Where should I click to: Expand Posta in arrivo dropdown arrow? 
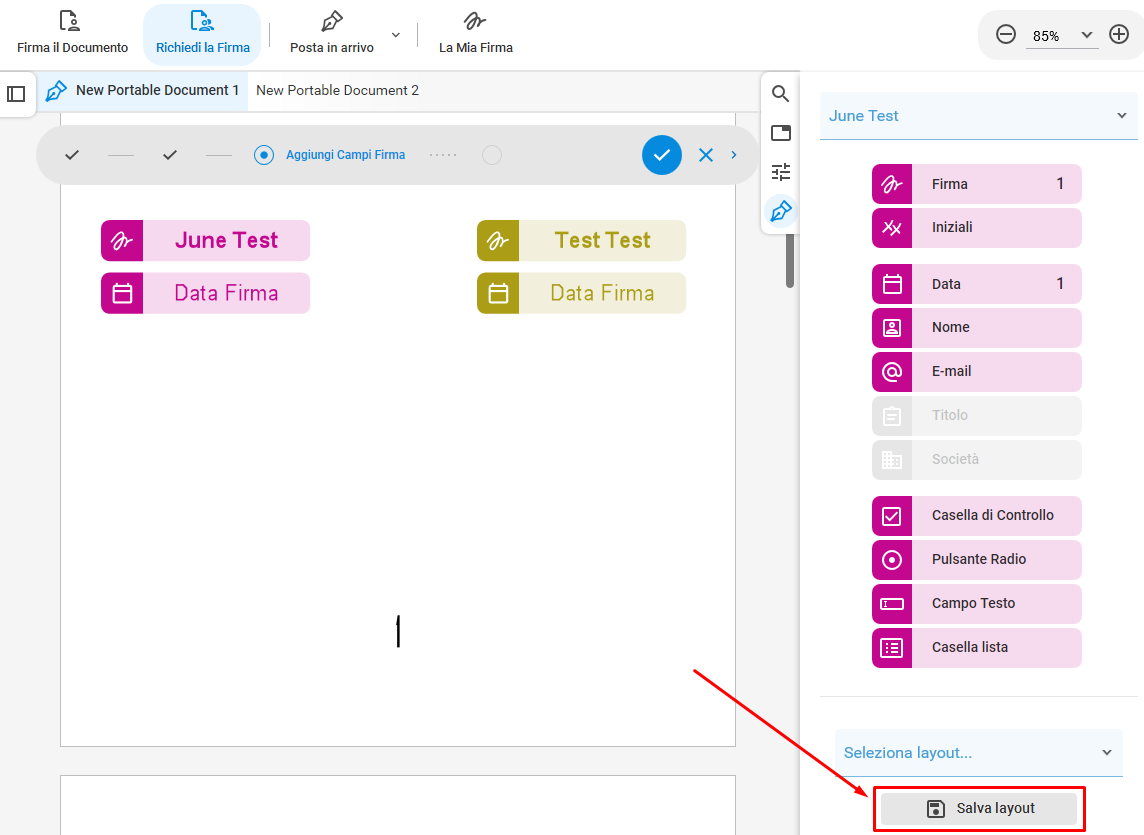coord(395,35)
